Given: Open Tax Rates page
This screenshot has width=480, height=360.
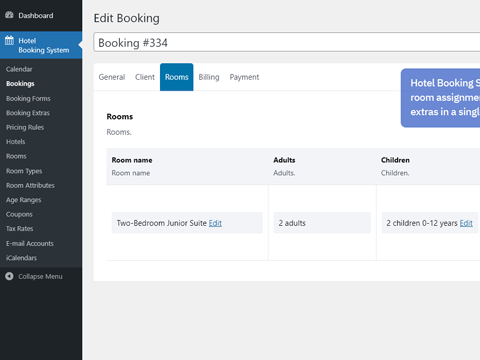Looking at the screenshot, I should 19,229.
